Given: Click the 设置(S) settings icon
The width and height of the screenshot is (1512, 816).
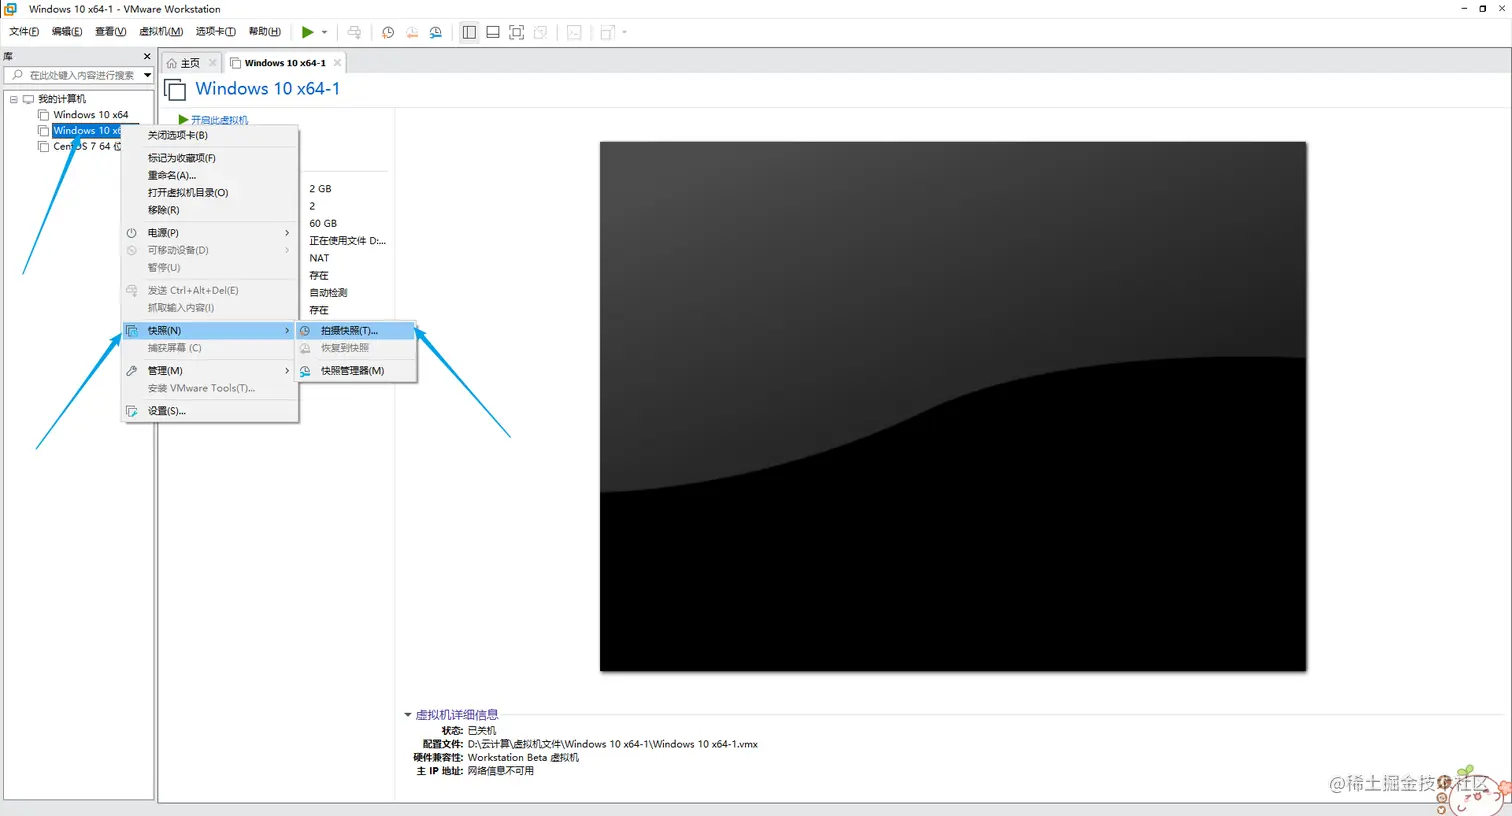Looking at the screenshot, I should click(x=132, y=411).
